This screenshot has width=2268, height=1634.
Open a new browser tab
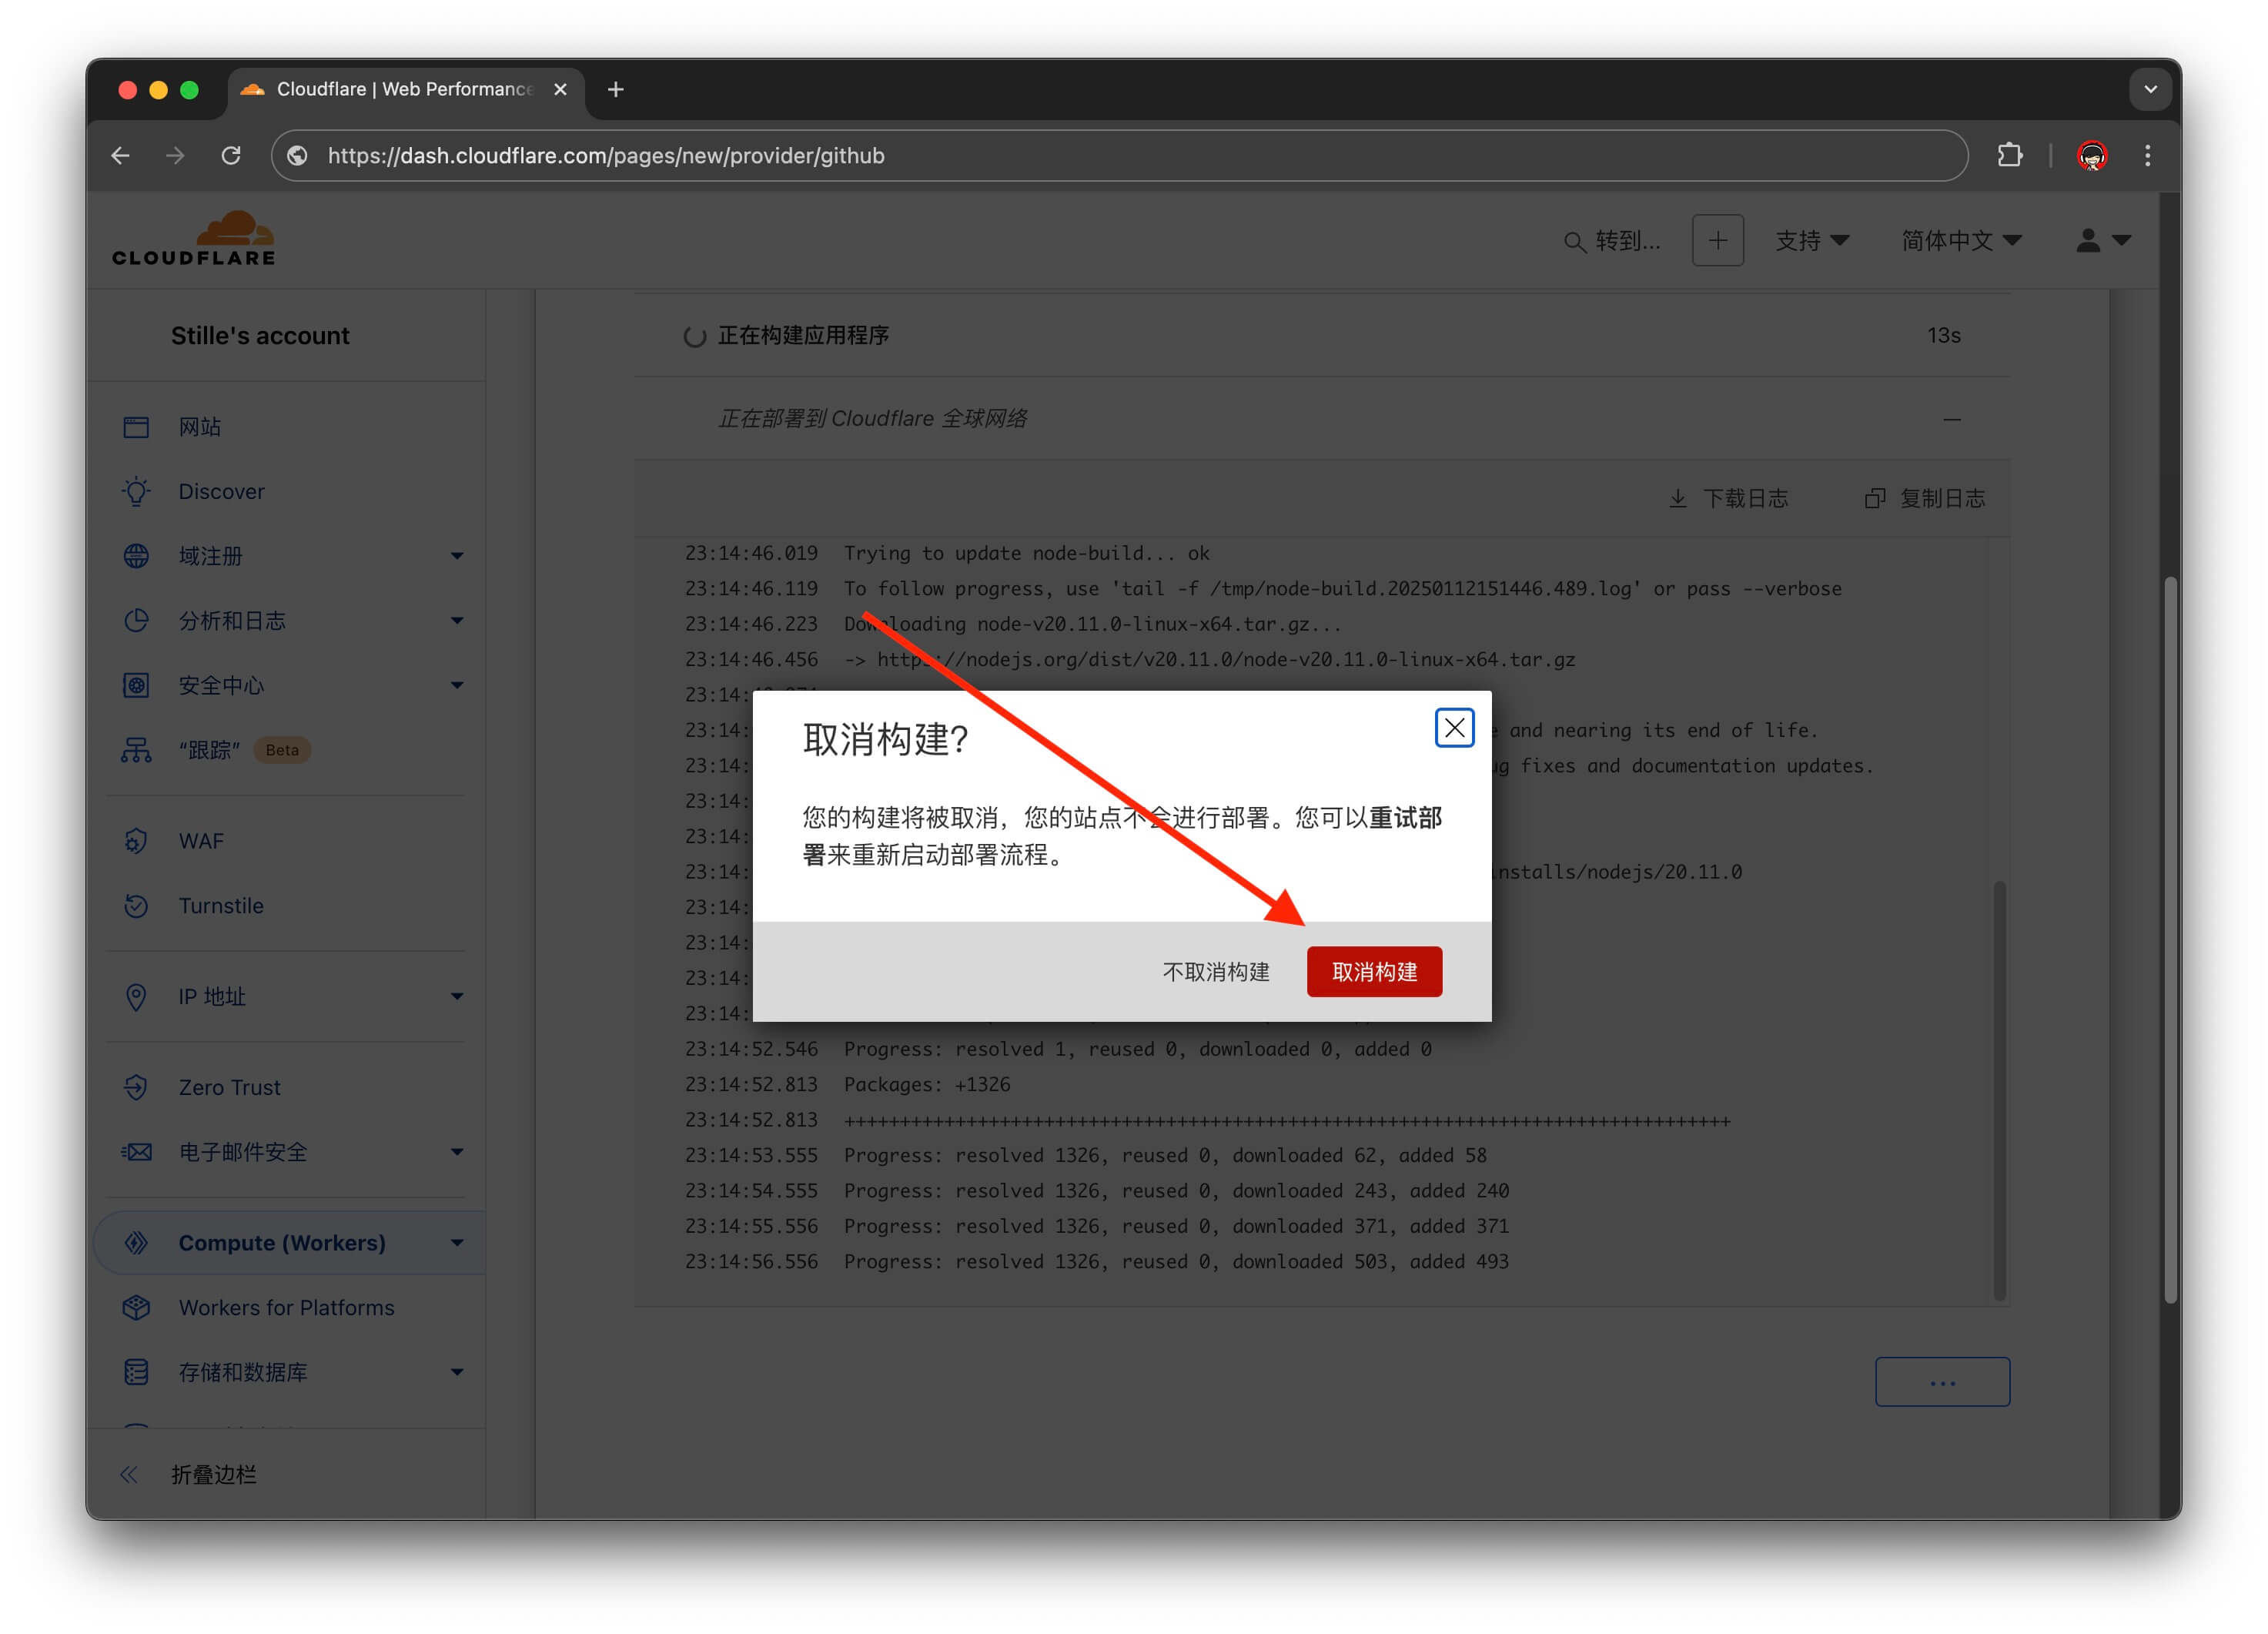click(616, 90)
